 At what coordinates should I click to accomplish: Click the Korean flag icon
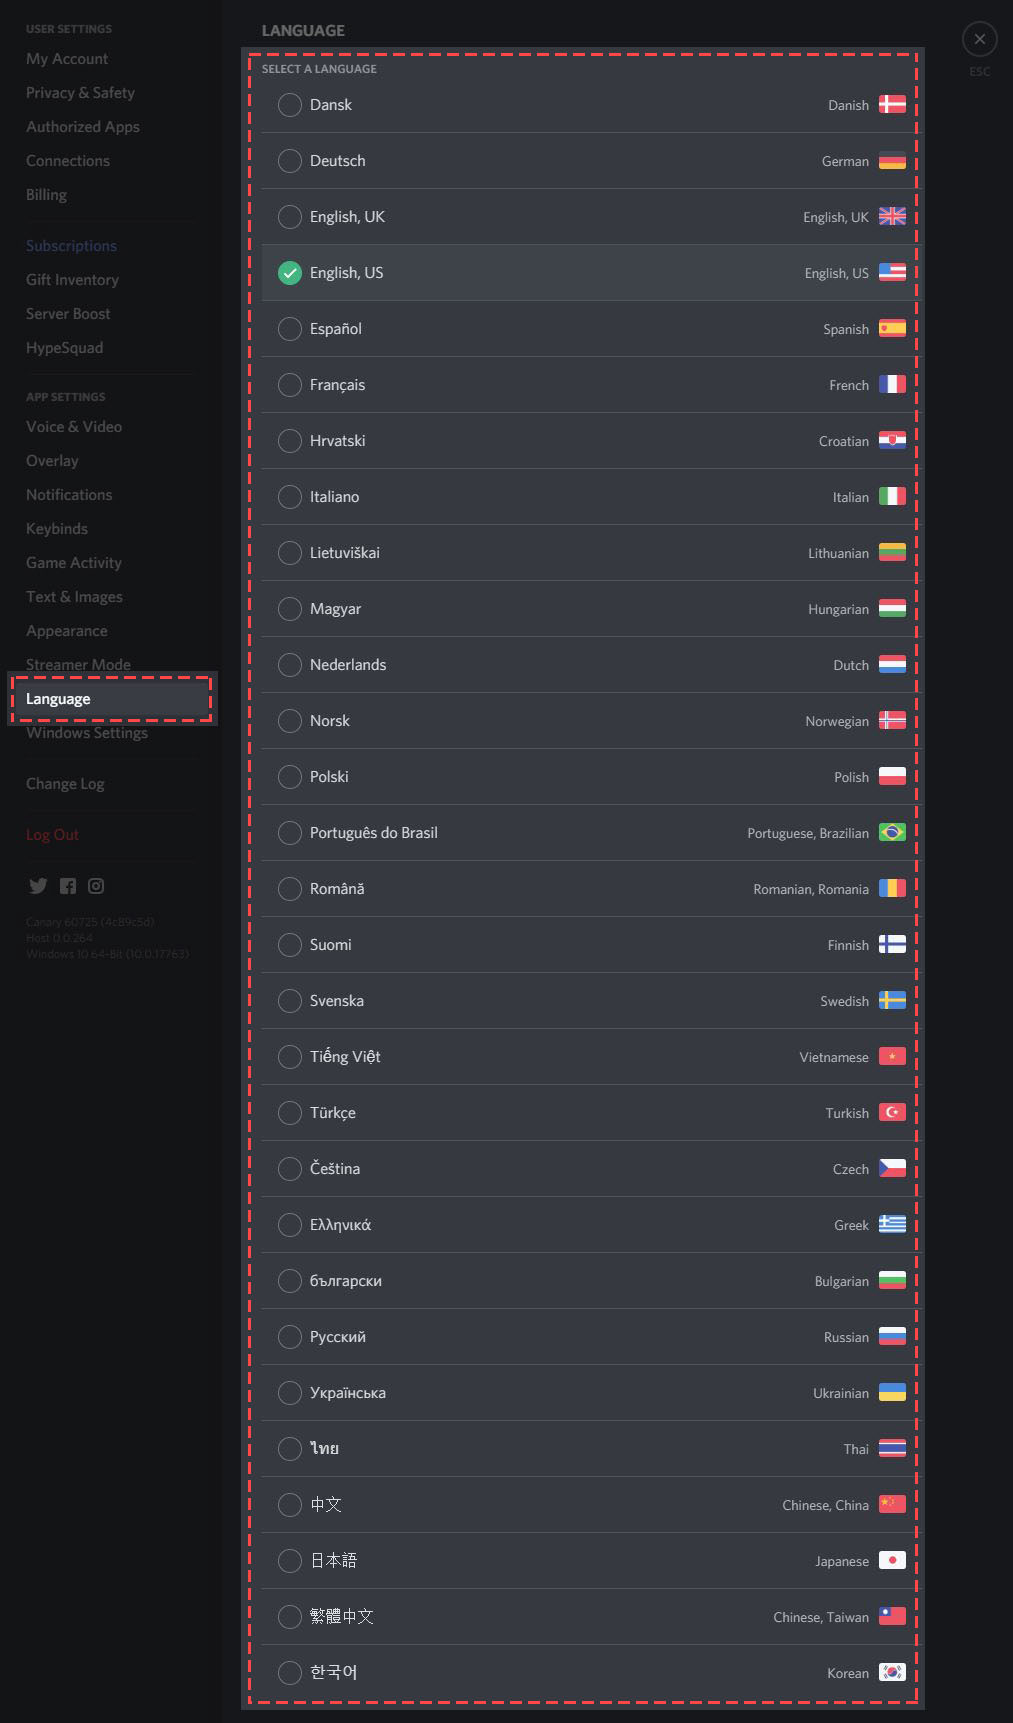point(892,1673)
